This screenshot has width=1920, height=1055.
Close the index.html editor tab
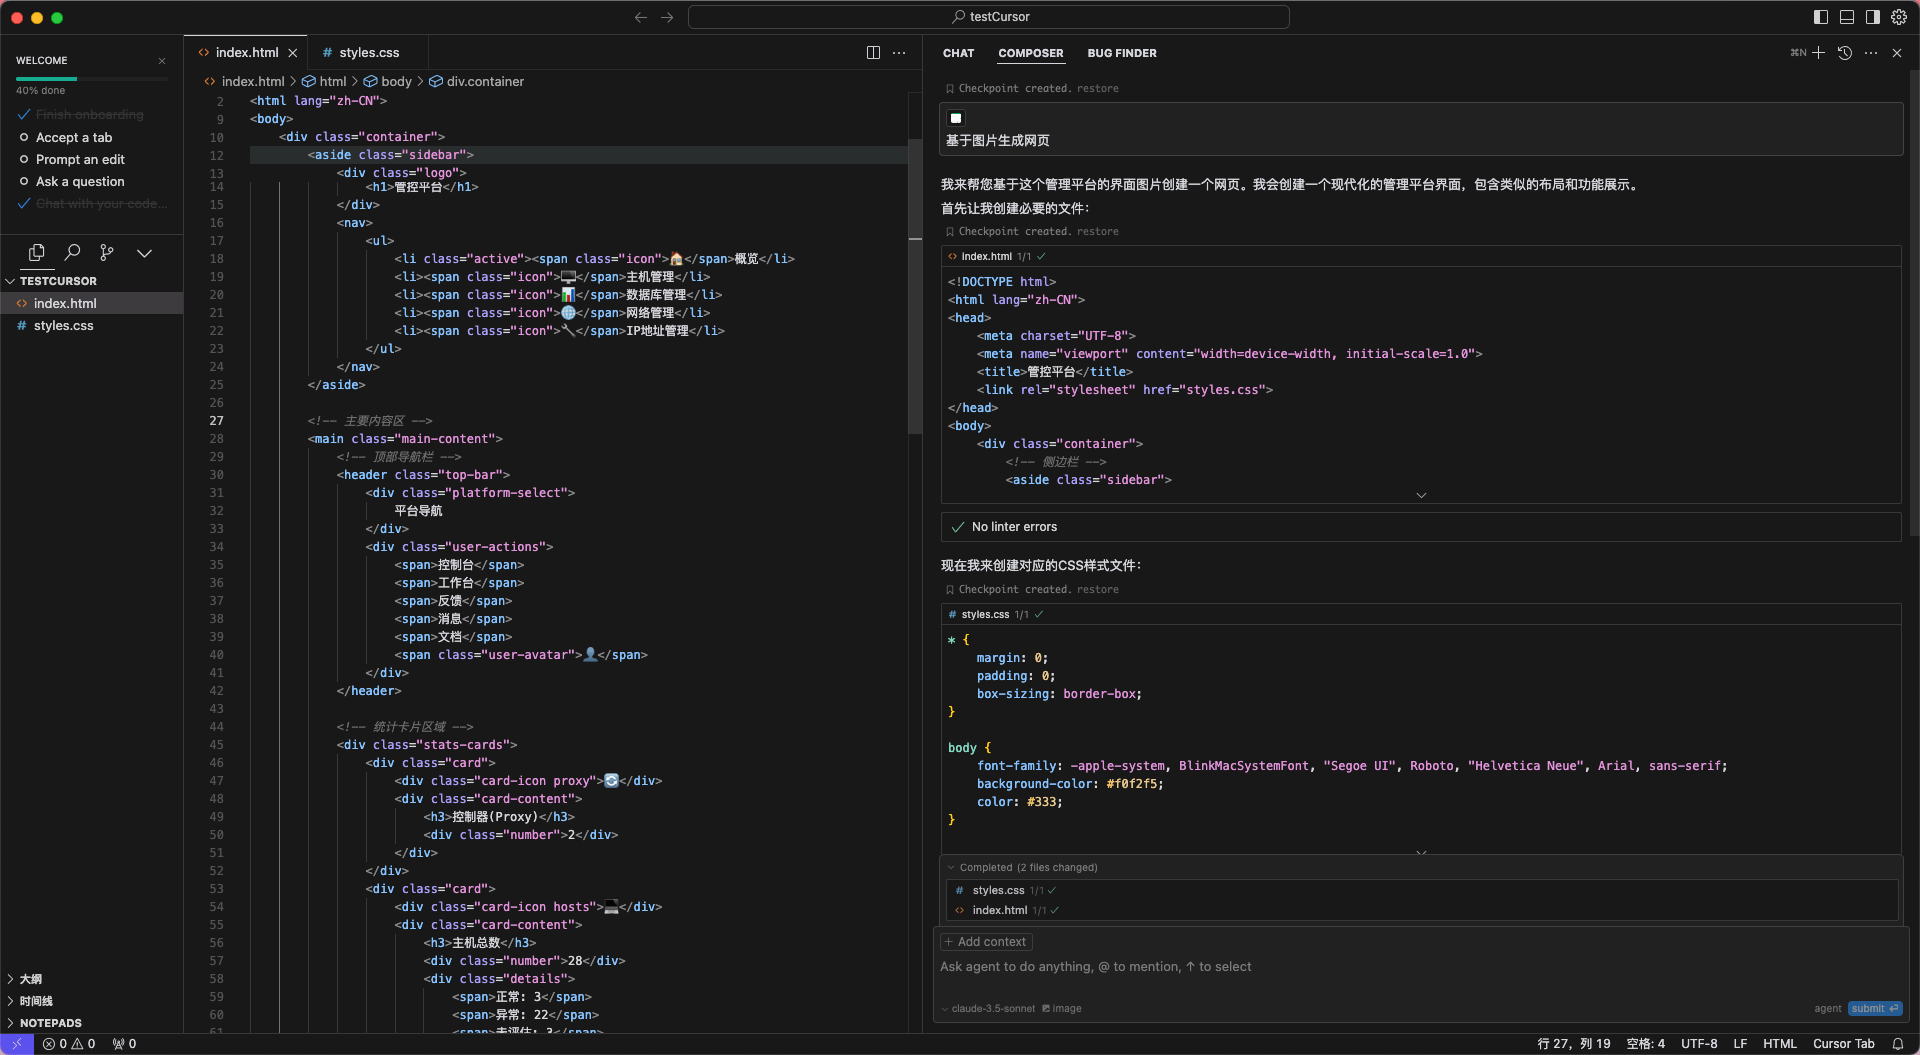pos(293,53)
